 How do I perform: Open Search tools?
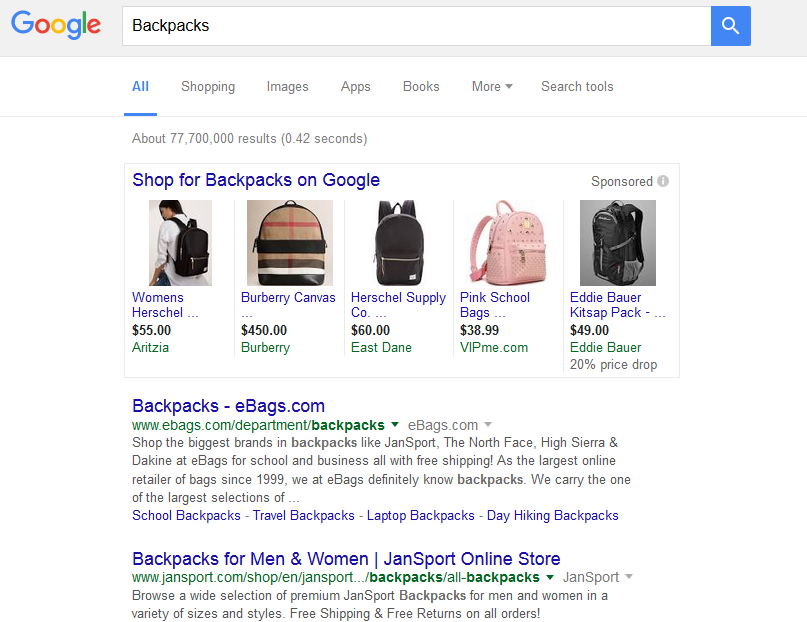tap(577, 86)
